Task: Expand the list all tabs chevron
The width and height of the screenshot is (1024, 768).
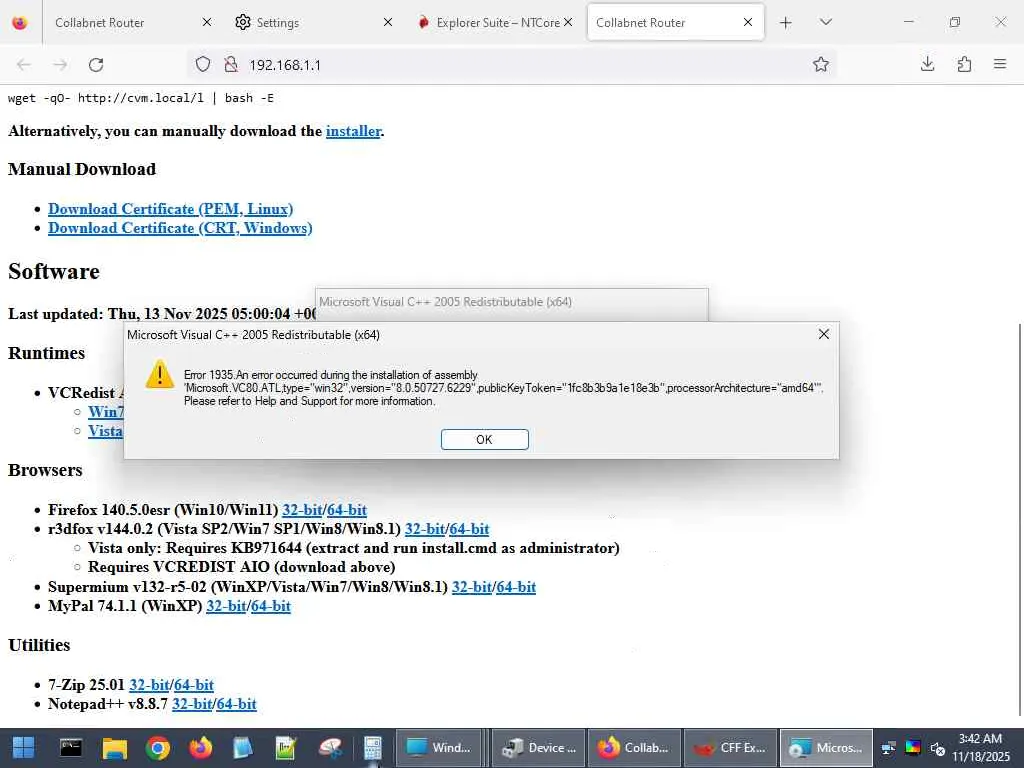Action: coord(825,22)
